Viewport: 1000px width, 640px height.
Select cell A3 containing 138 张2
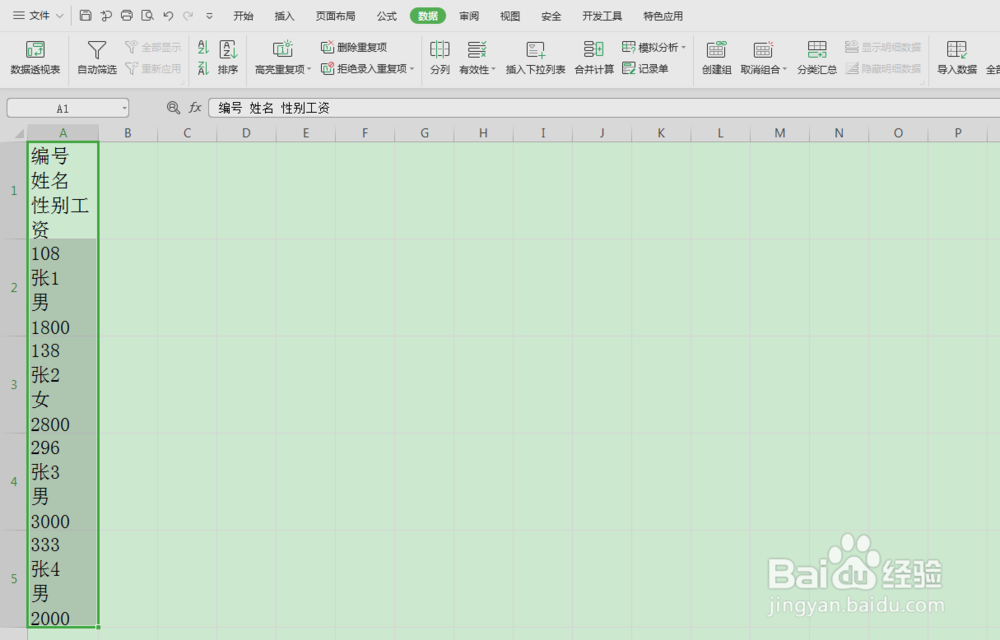(x=63, y=385)
